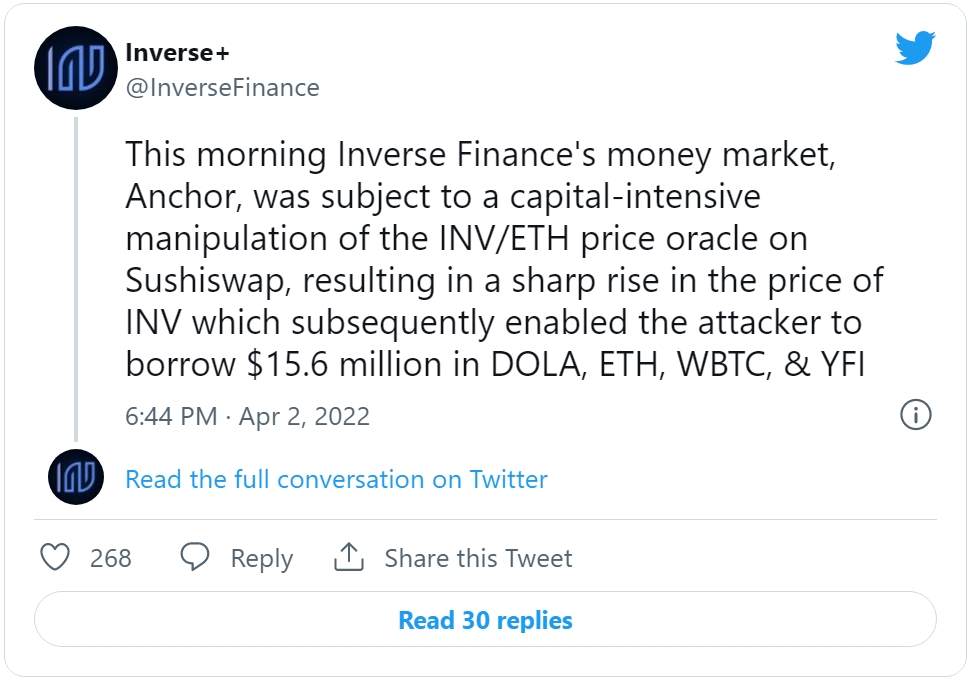Read the full conversation on Twitter
Screen dimensions: 968x680
[336, 479]
